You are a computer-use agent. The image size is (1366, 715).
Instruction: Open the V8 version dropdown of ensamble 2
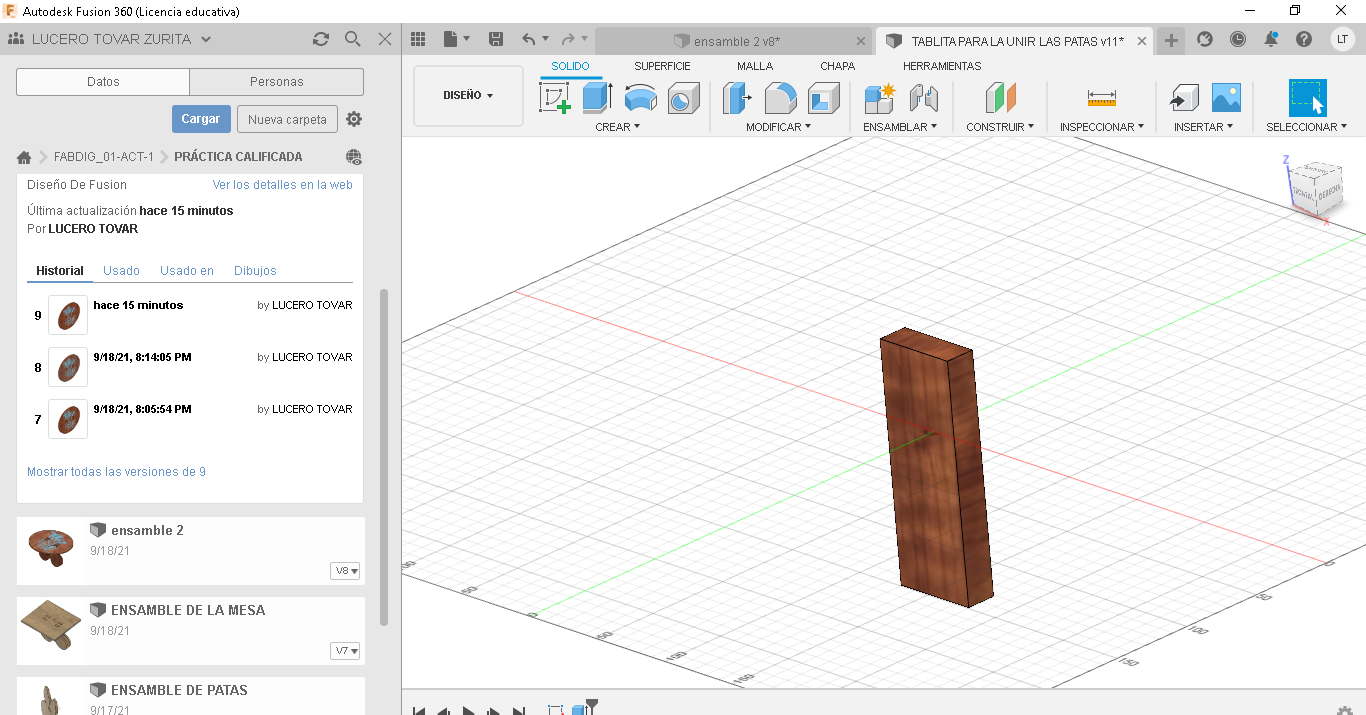point(345,571)
